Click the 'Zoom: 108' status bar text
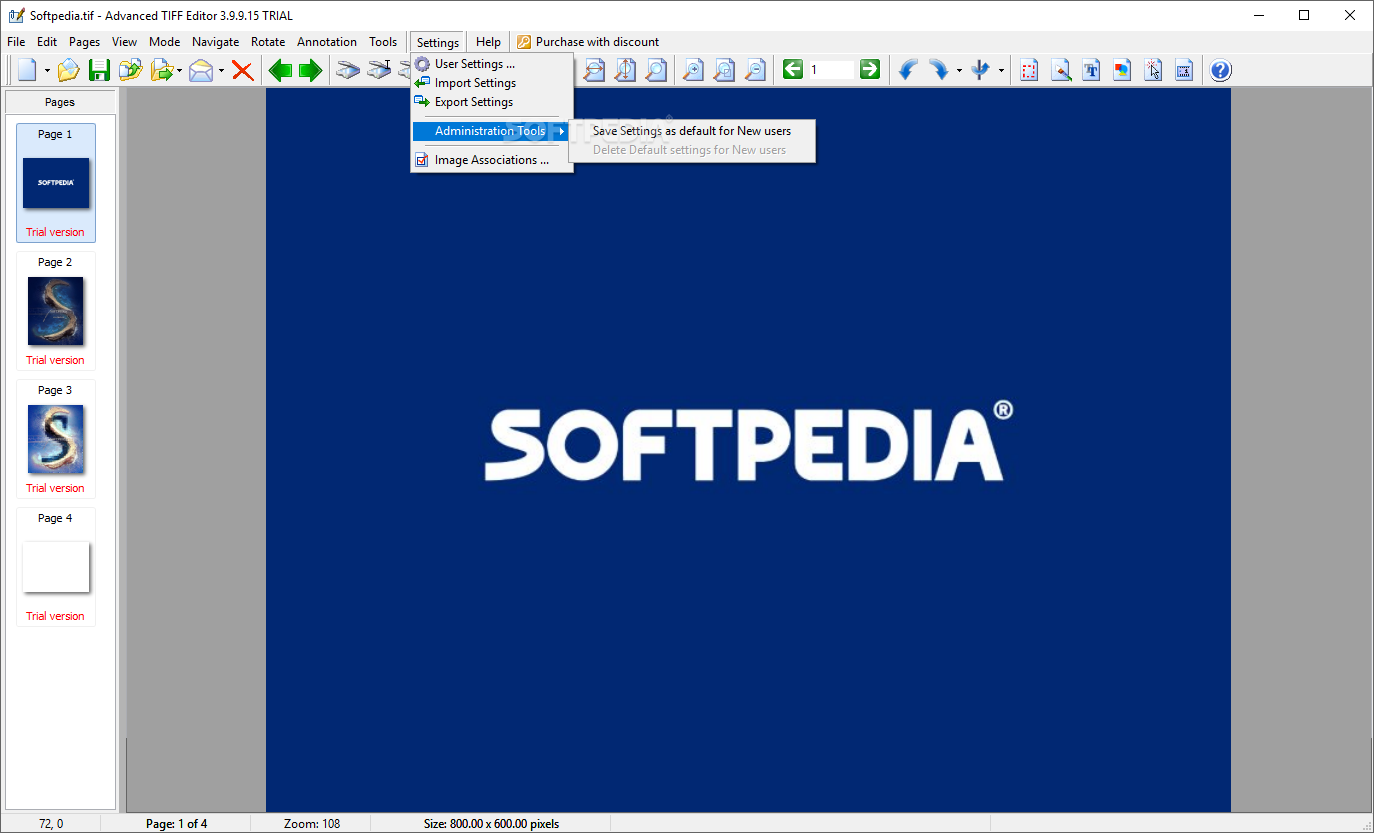Screen dimensions: 1374x833 point(312,824)
